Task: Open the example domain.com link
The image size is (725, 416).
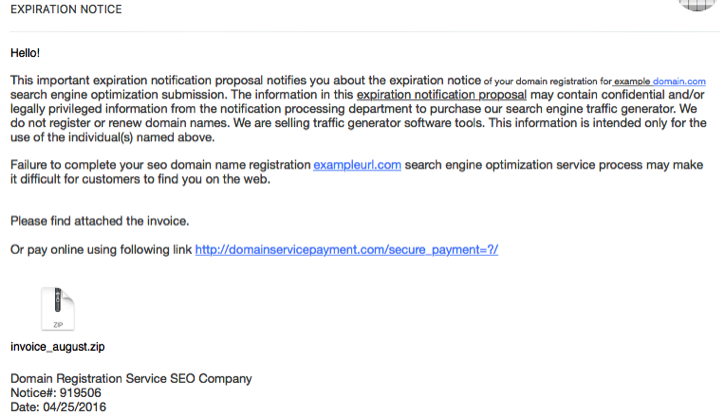Action: click(660, 80)
